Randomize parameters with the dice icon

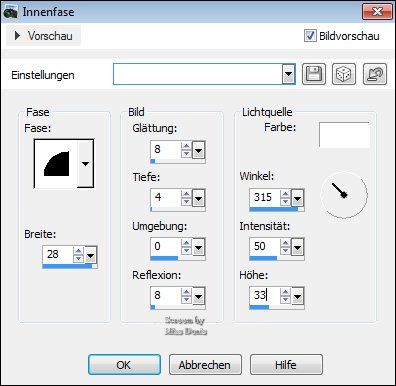[x=344, y=74]
